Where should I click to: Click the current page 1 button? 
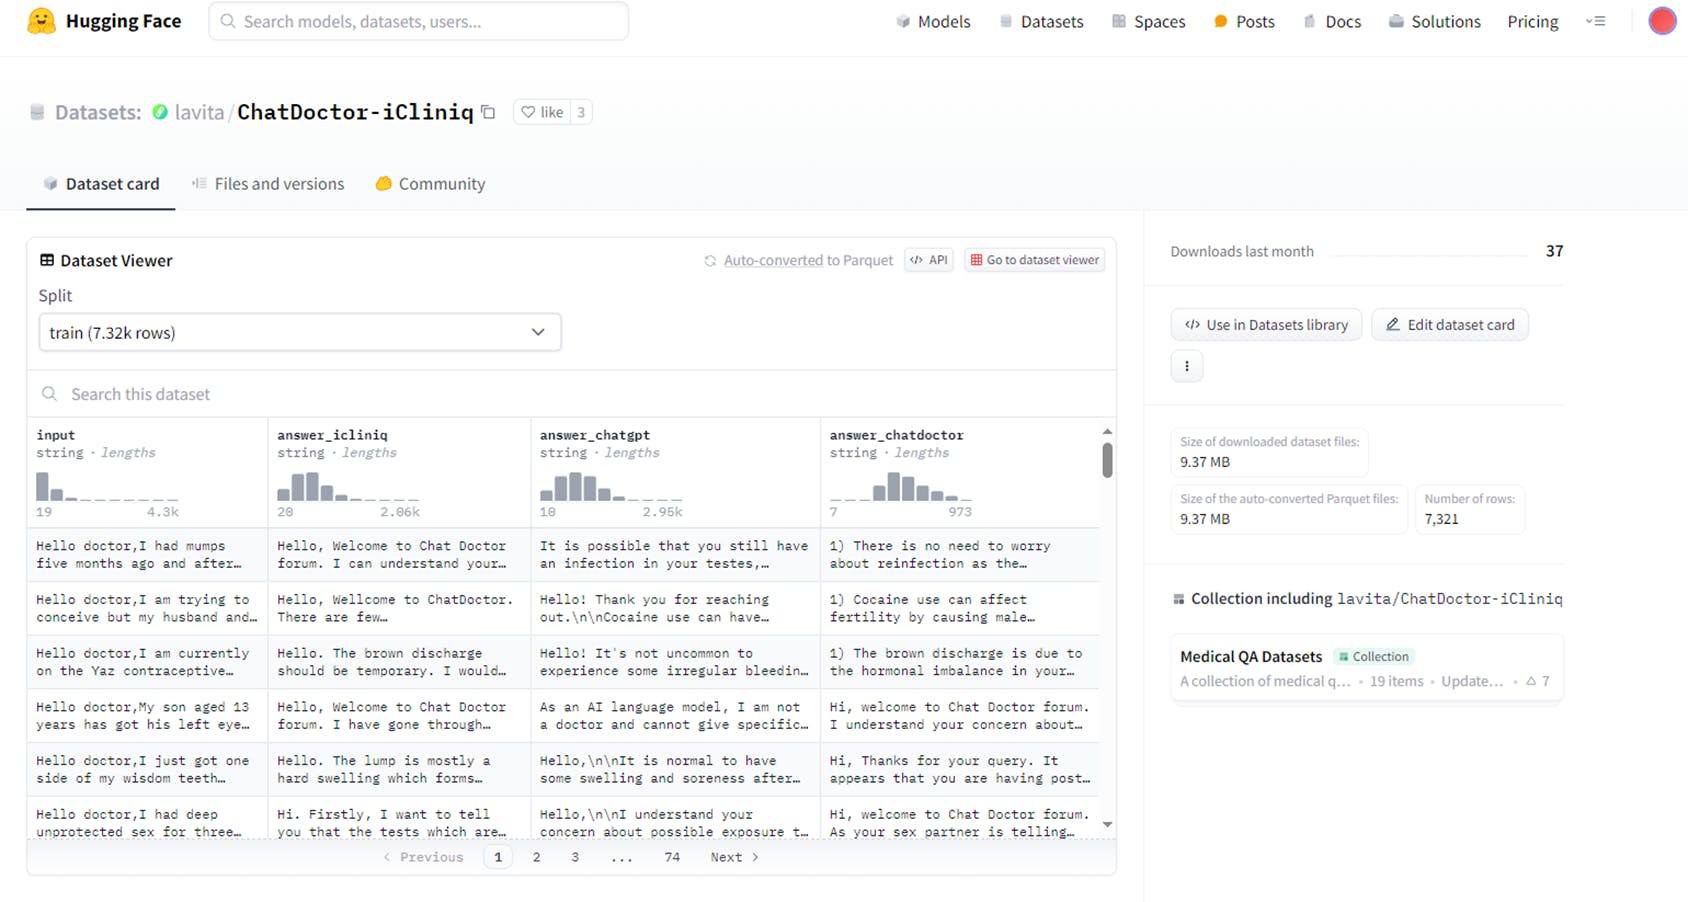tap(498, 857)
